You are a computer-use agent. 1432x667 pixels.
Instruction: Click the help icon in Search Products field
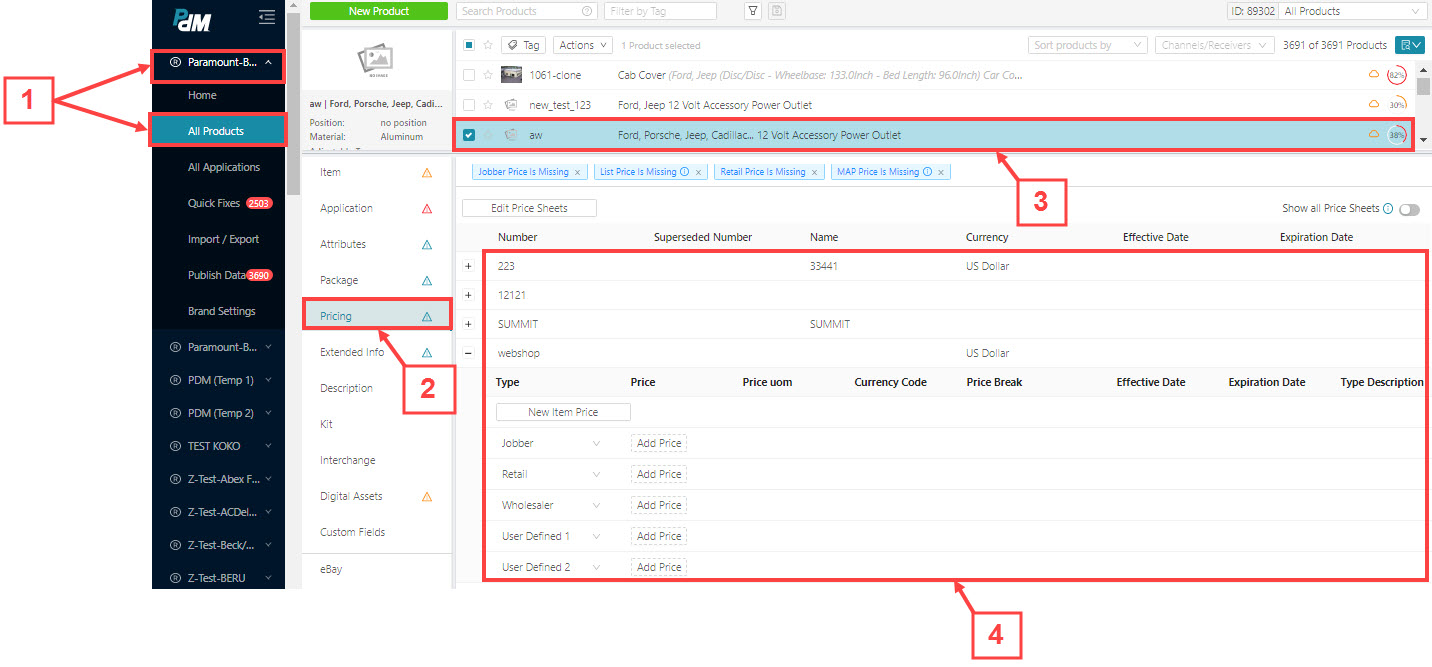(x=587, y=11)
